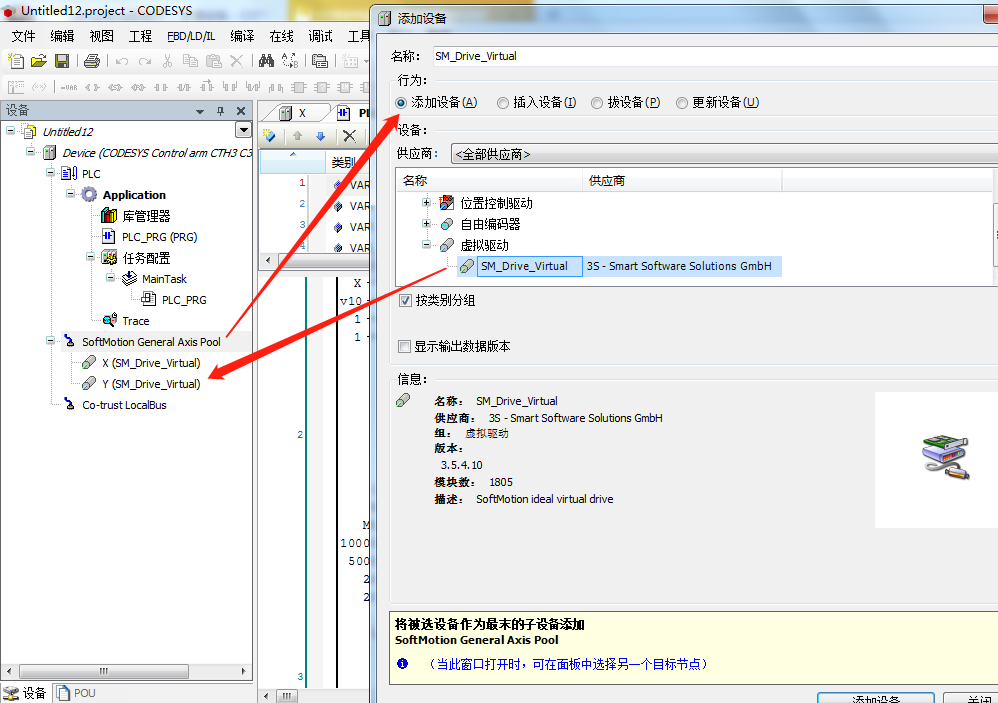Image resolution: width=998 pixels, height=703 pixels.
Task: Click the 添加设备 button at dialog bottom
Action: tap(876, 698)
